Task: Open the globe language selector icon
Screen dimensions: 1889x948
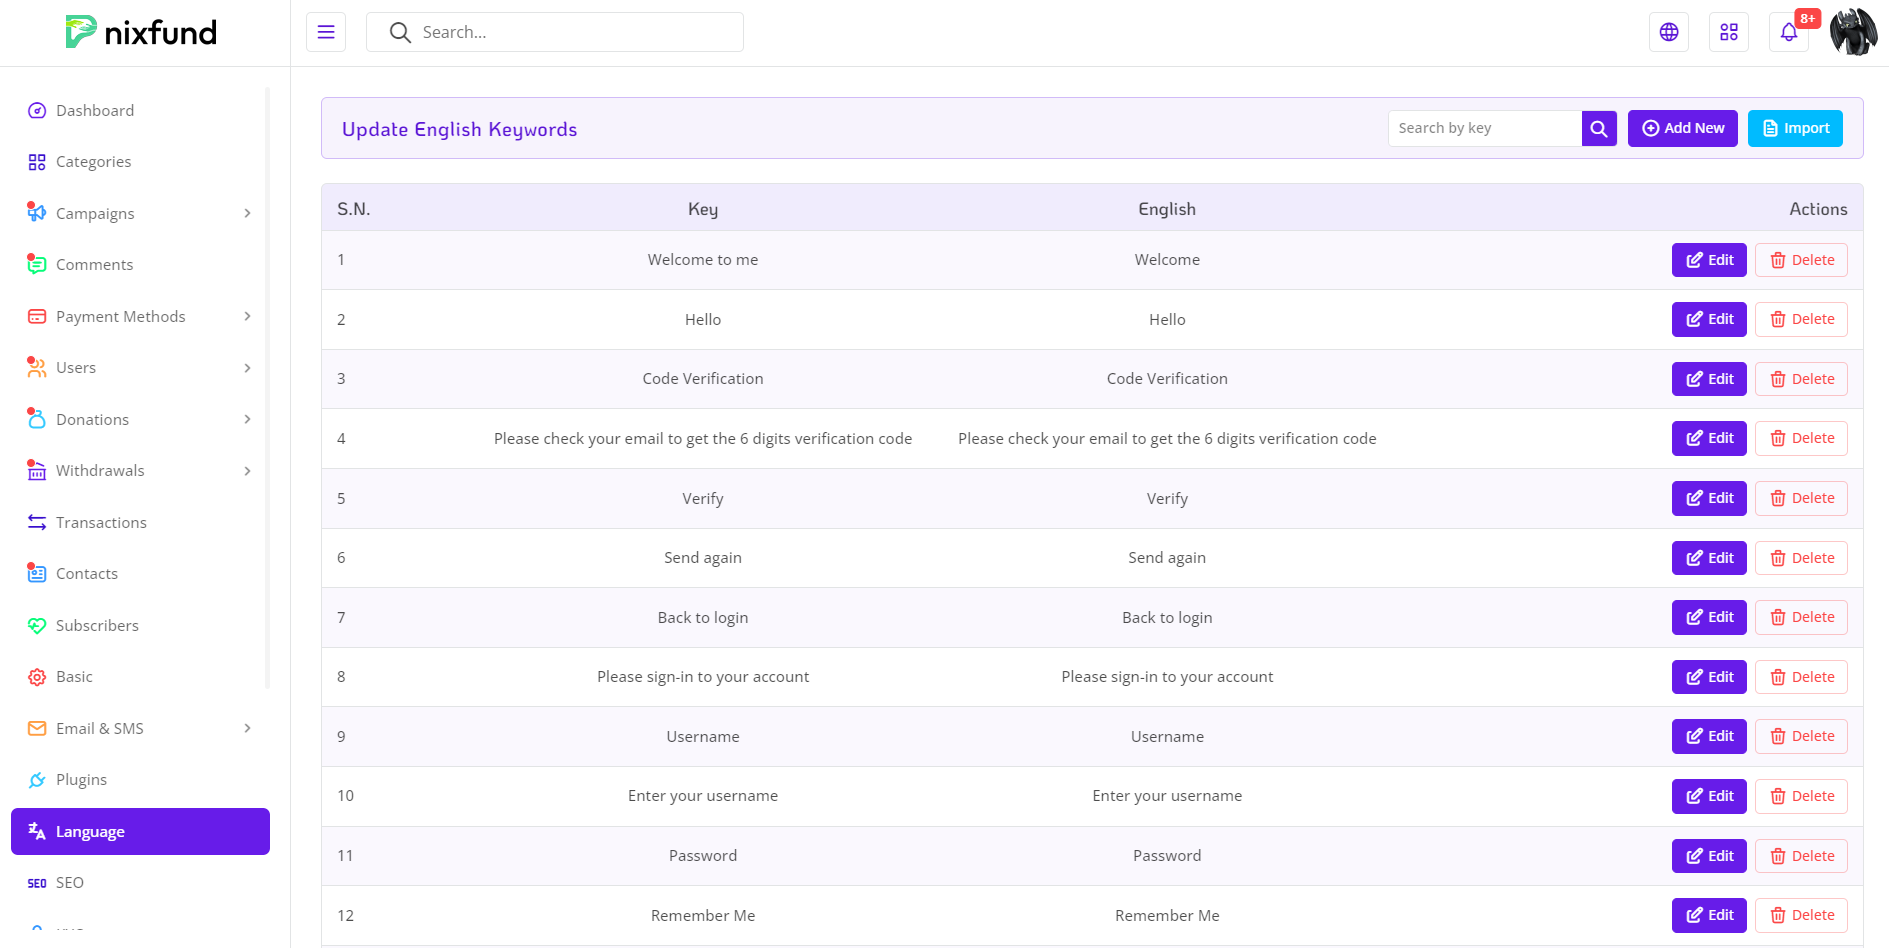Action: click(1669, 32)
